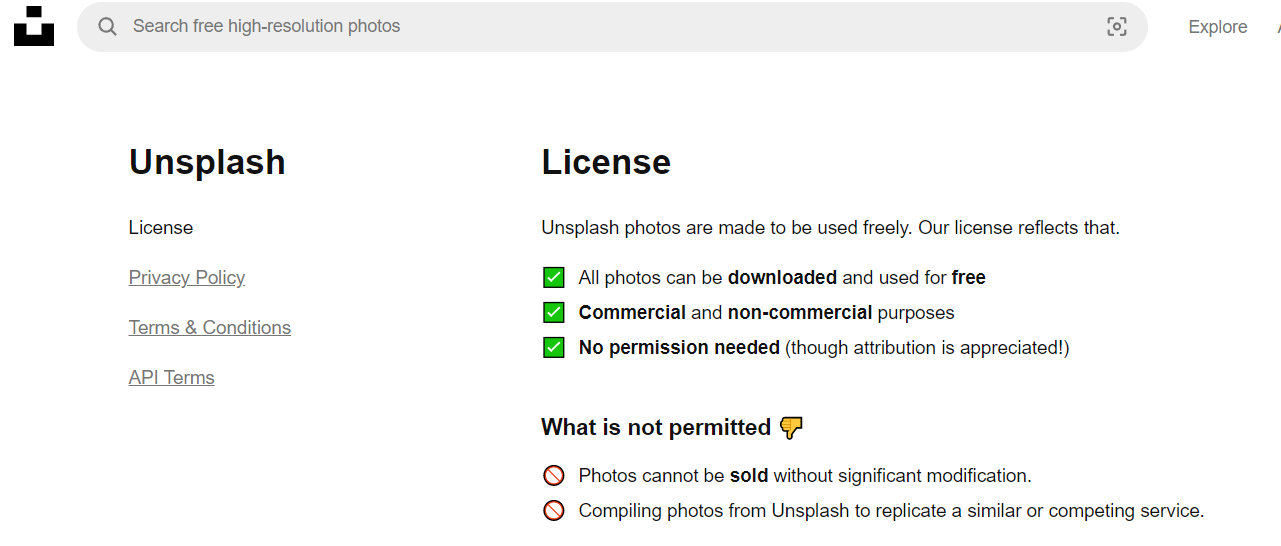Select License in the sidebar
Image resolution: width=1281 pixels, height=546 pixels.
click(x=161, y=228)
